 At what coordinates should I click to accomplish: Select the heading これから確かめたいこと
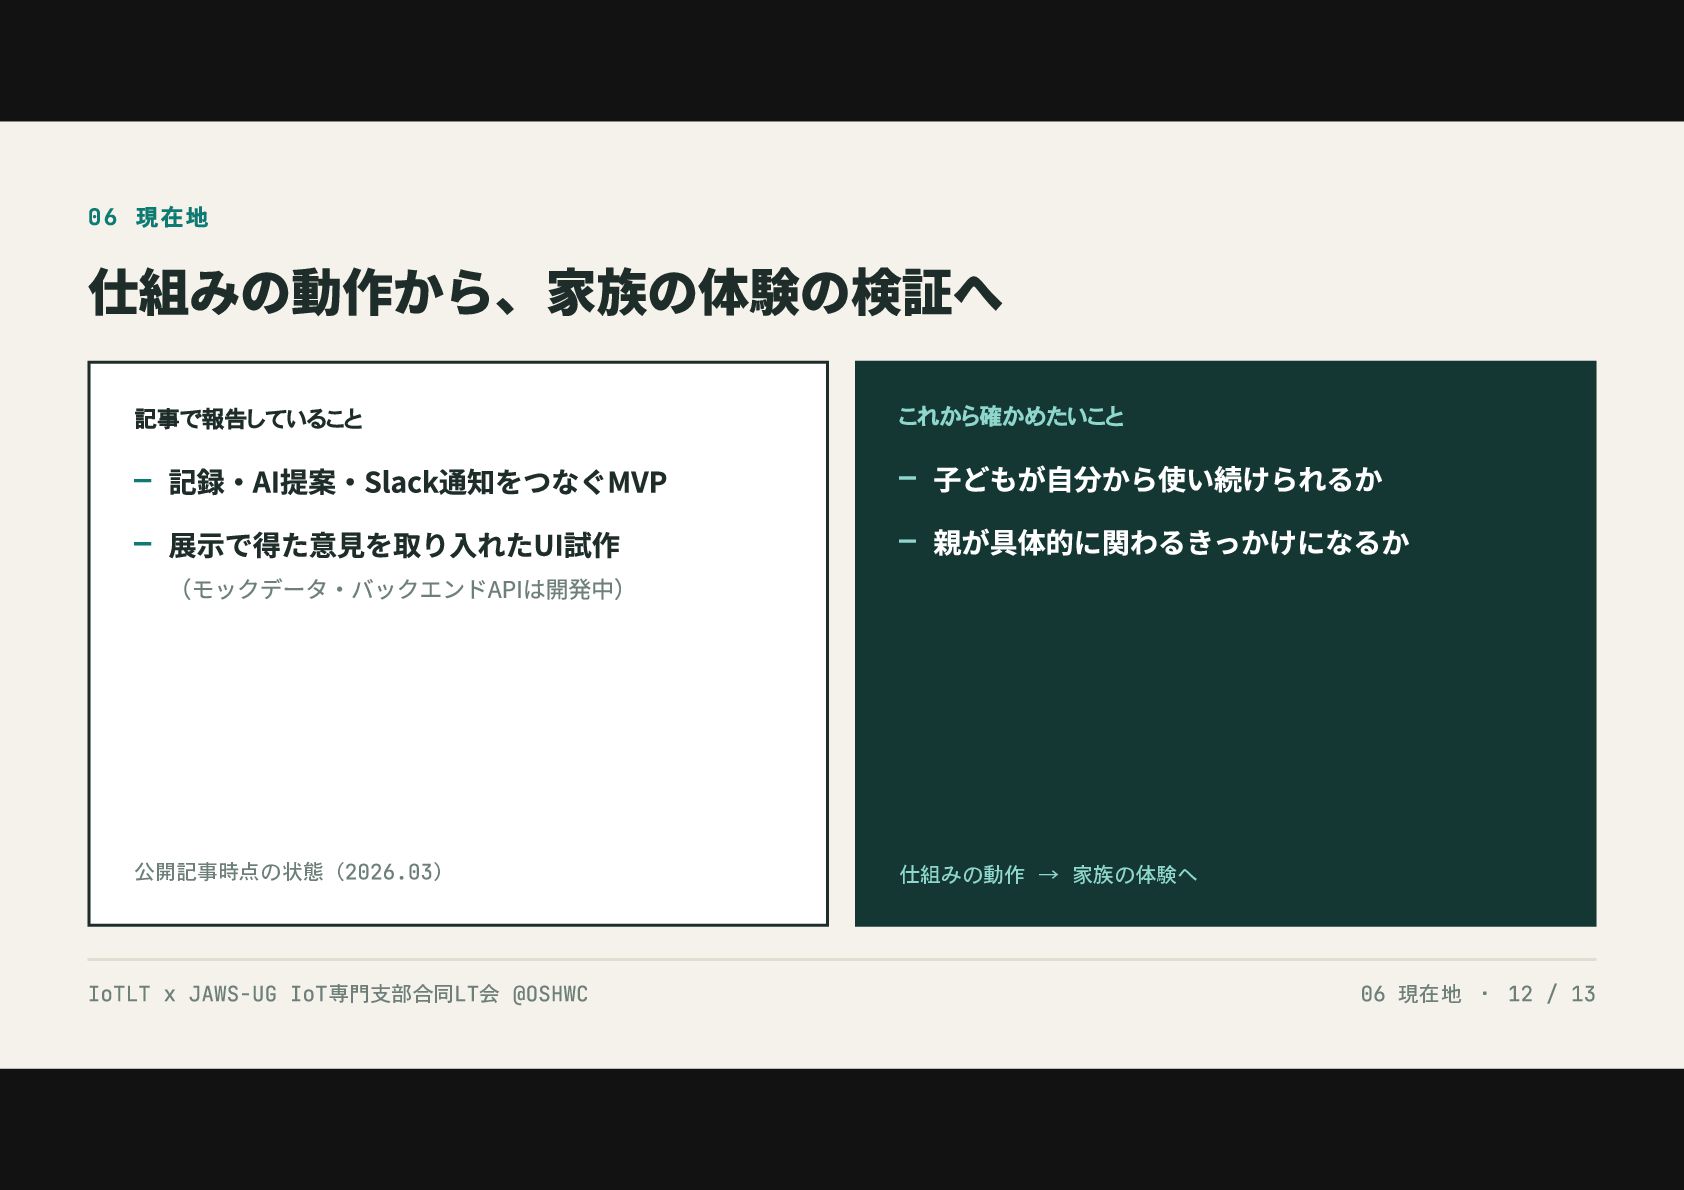(1011, 416)
